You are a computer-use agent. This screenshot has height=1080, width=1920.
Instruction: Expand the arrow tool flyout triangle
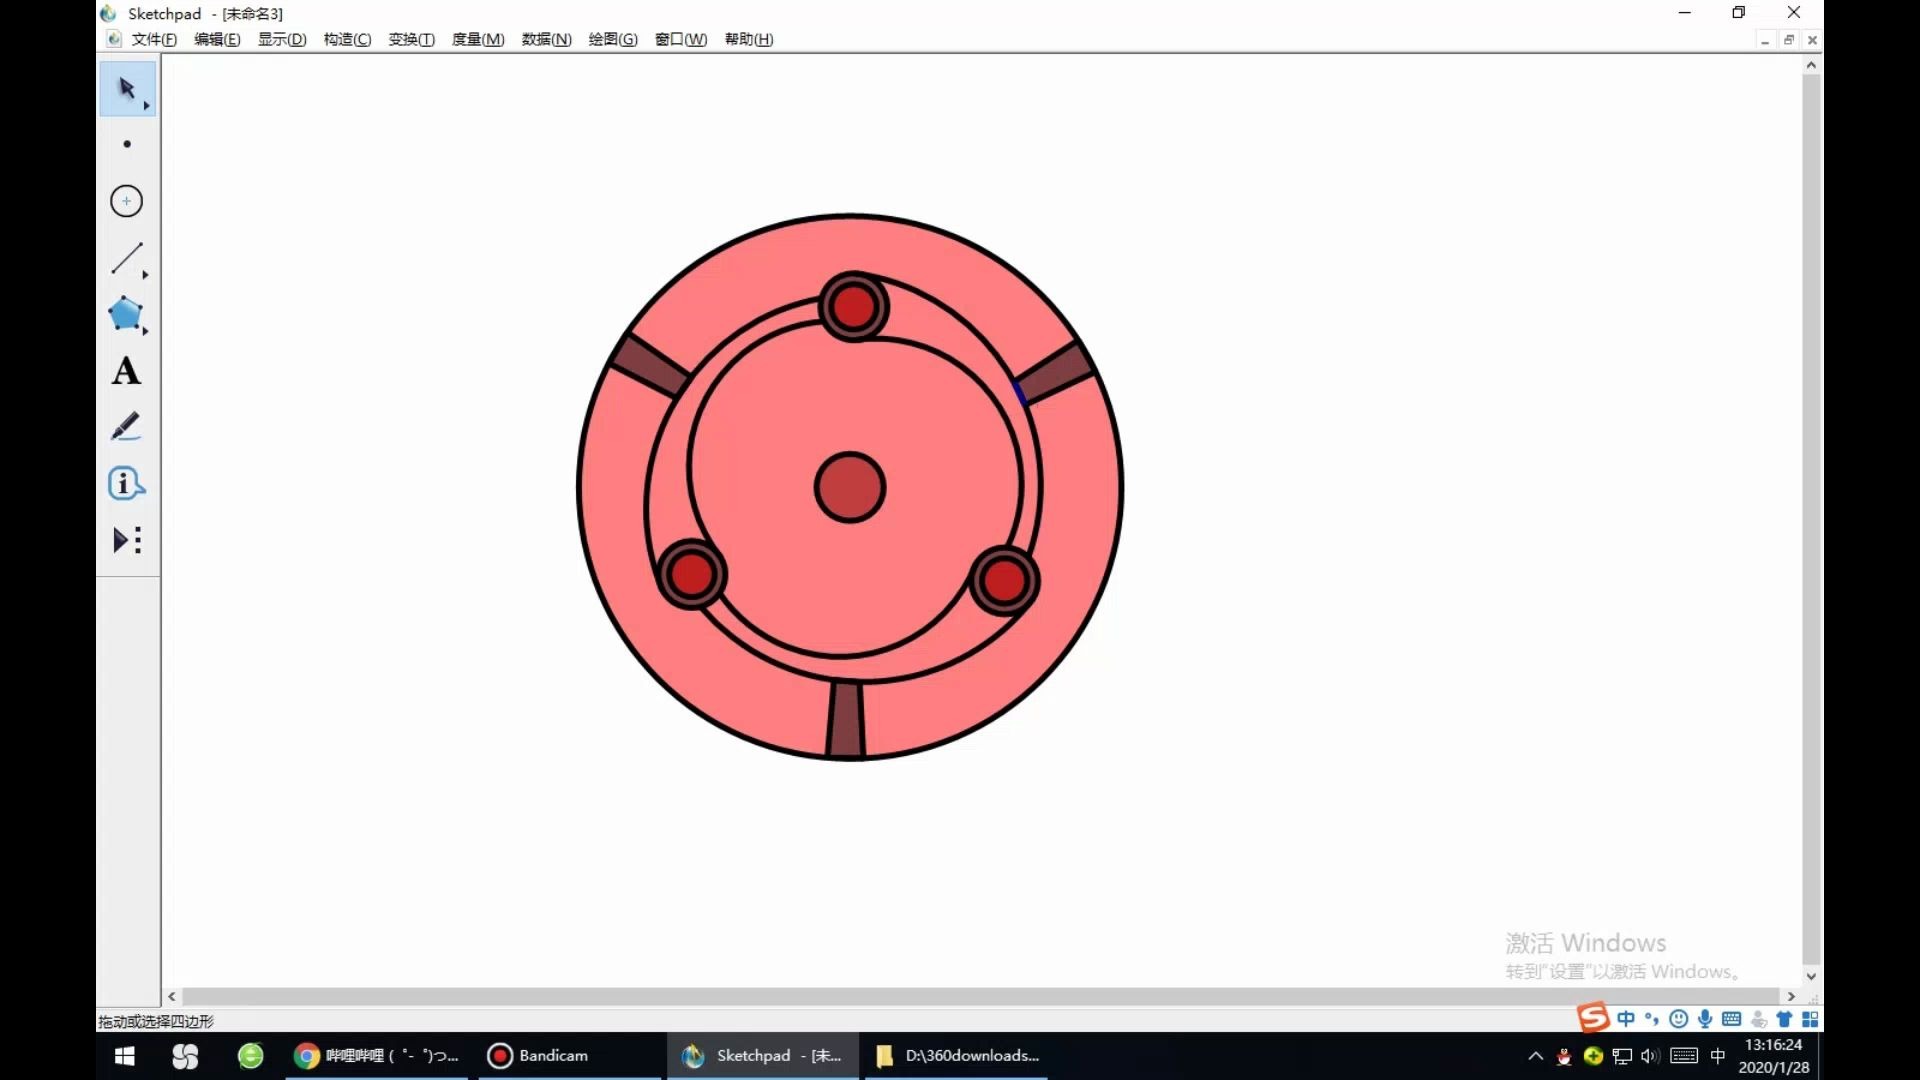click(x=146, y=106)
